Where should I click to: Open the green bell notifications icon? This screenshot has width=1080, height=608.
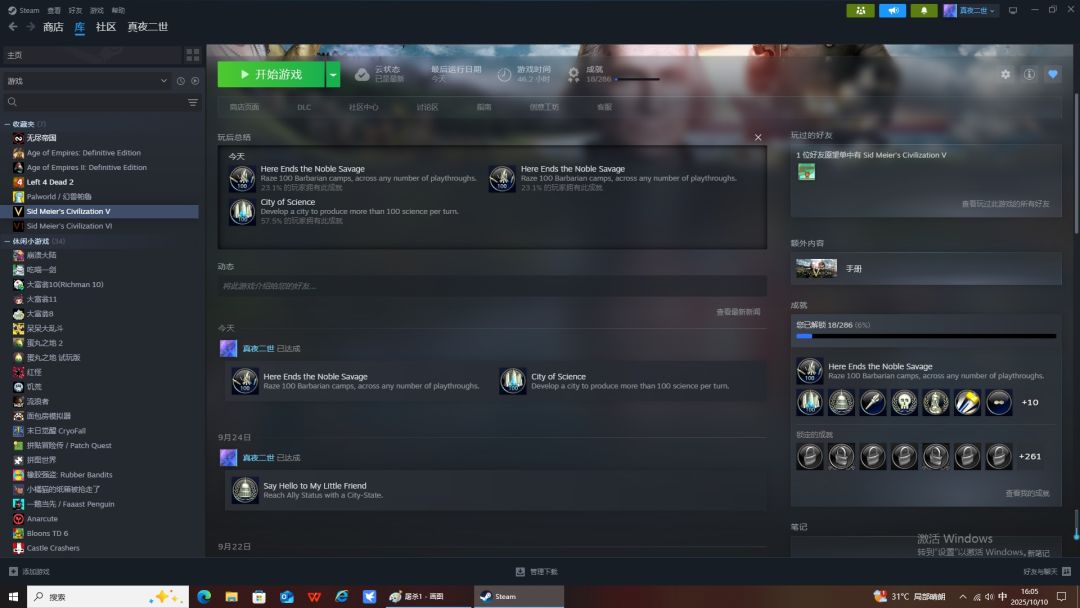pos(924,10)
